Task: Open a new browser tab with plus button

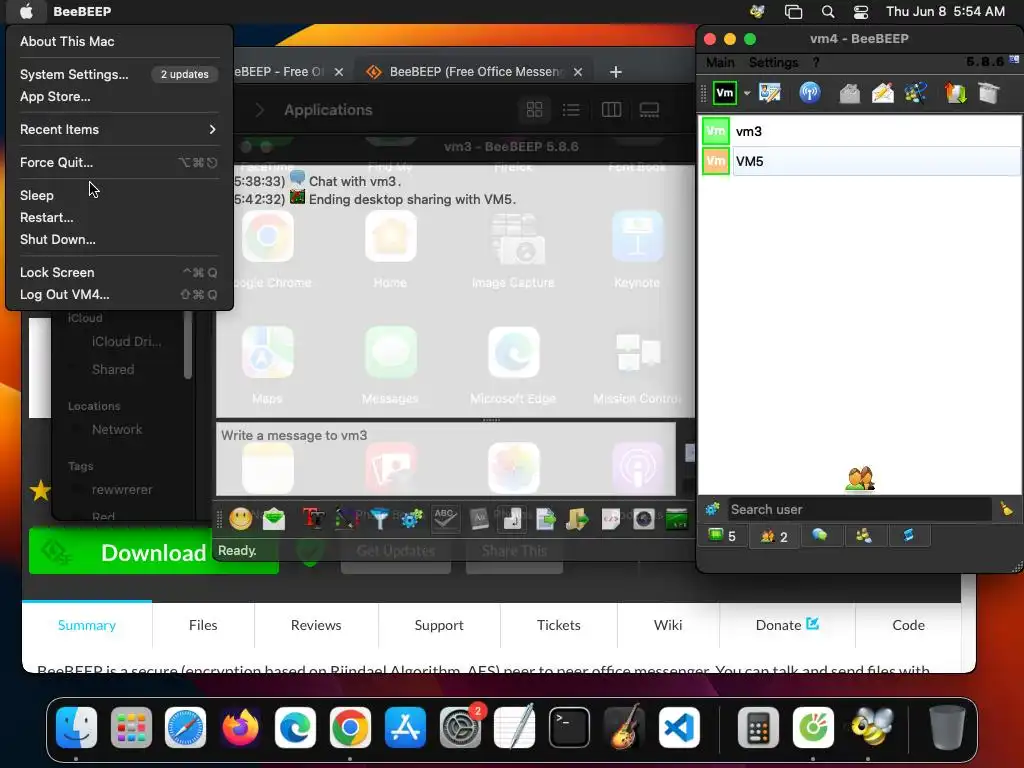Action: pos(616,72)
